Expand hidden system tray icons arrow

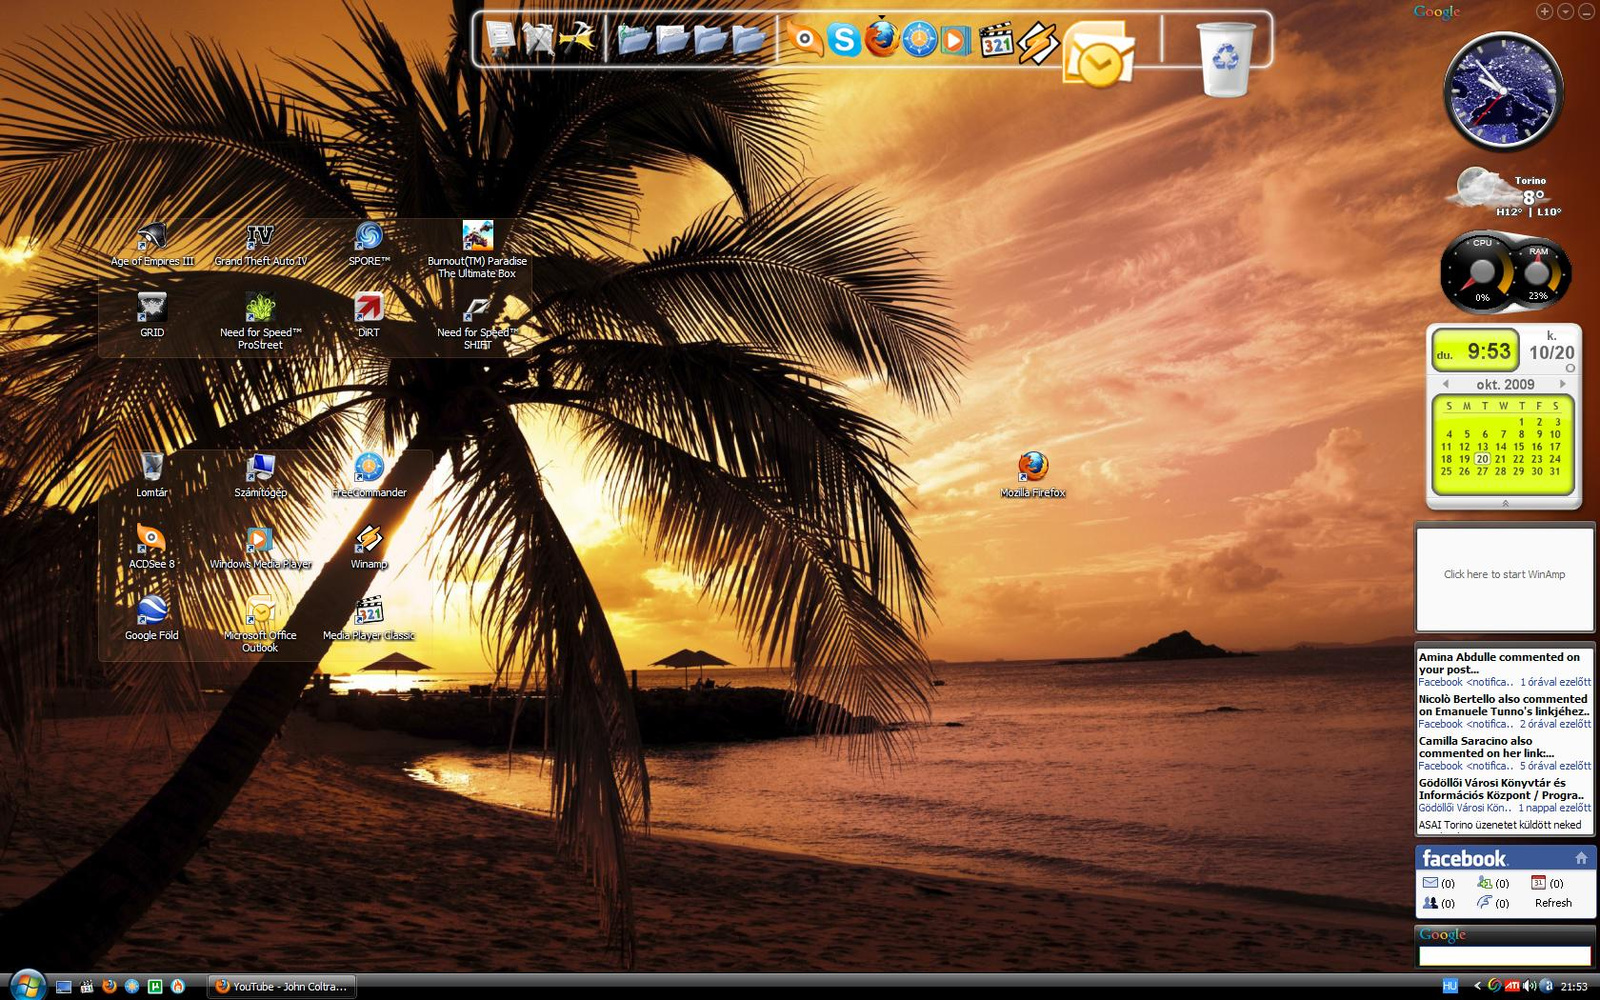1477,986
